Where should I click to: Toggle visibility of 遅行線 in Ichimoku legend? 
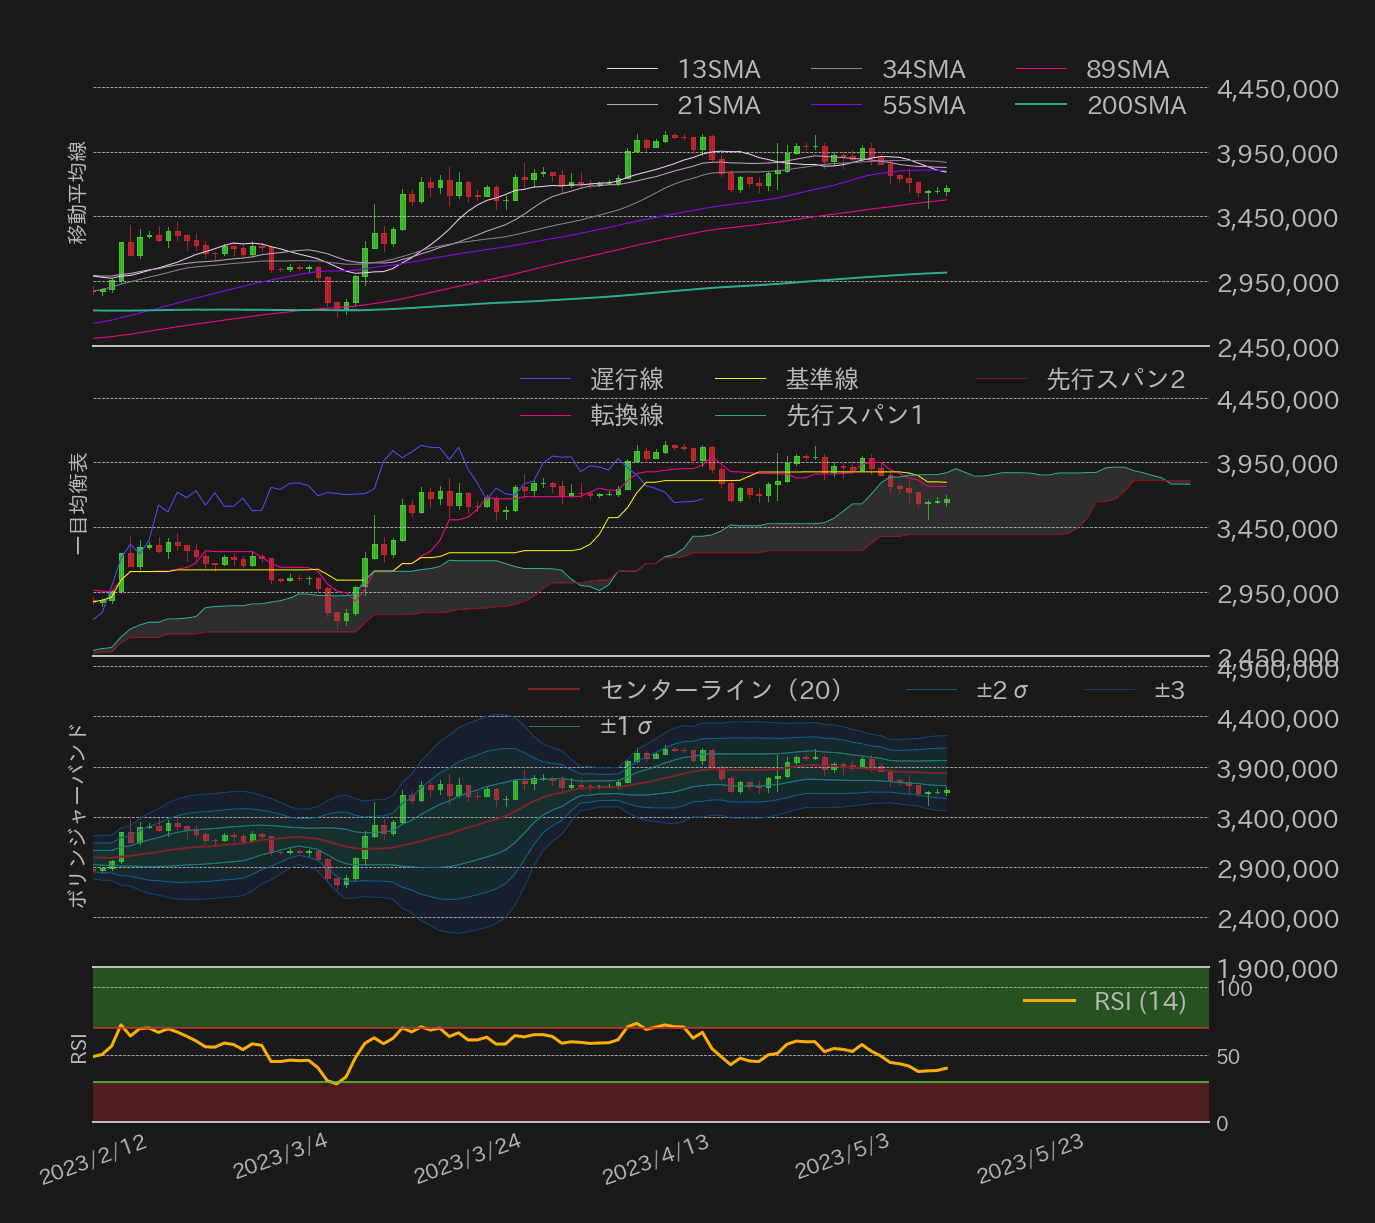(x=544, y=379)
